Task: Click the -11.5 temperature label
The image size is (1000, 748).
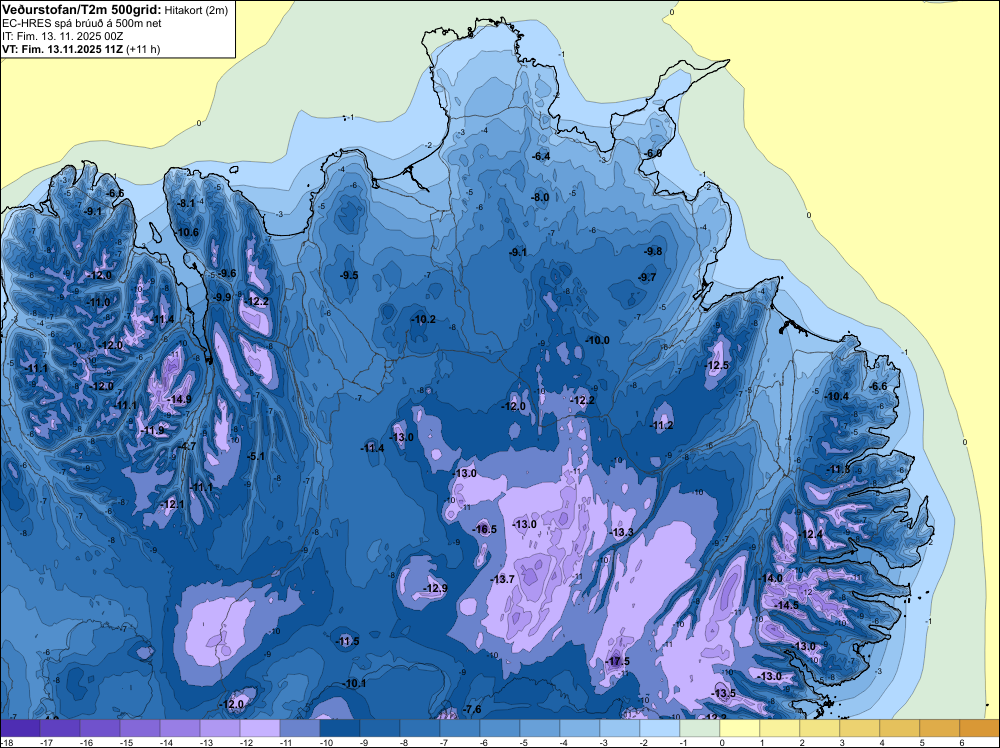Action: pyautogui.click(x=348, y=642)
